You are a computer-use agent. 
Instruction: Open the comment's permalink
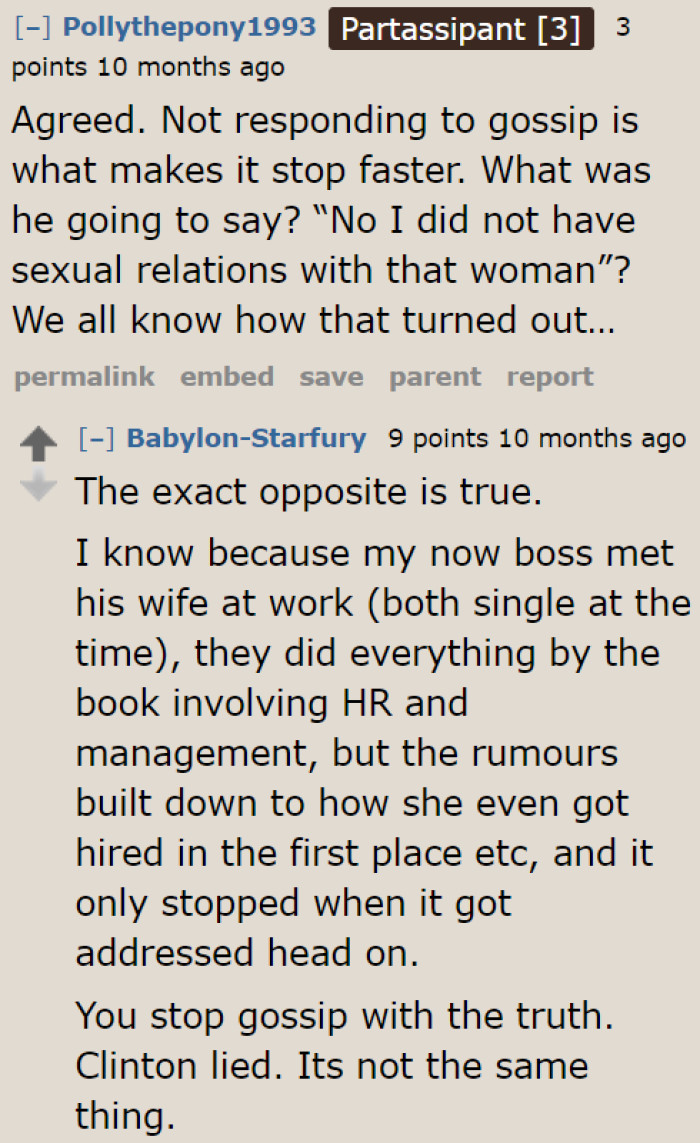point(84,377)
